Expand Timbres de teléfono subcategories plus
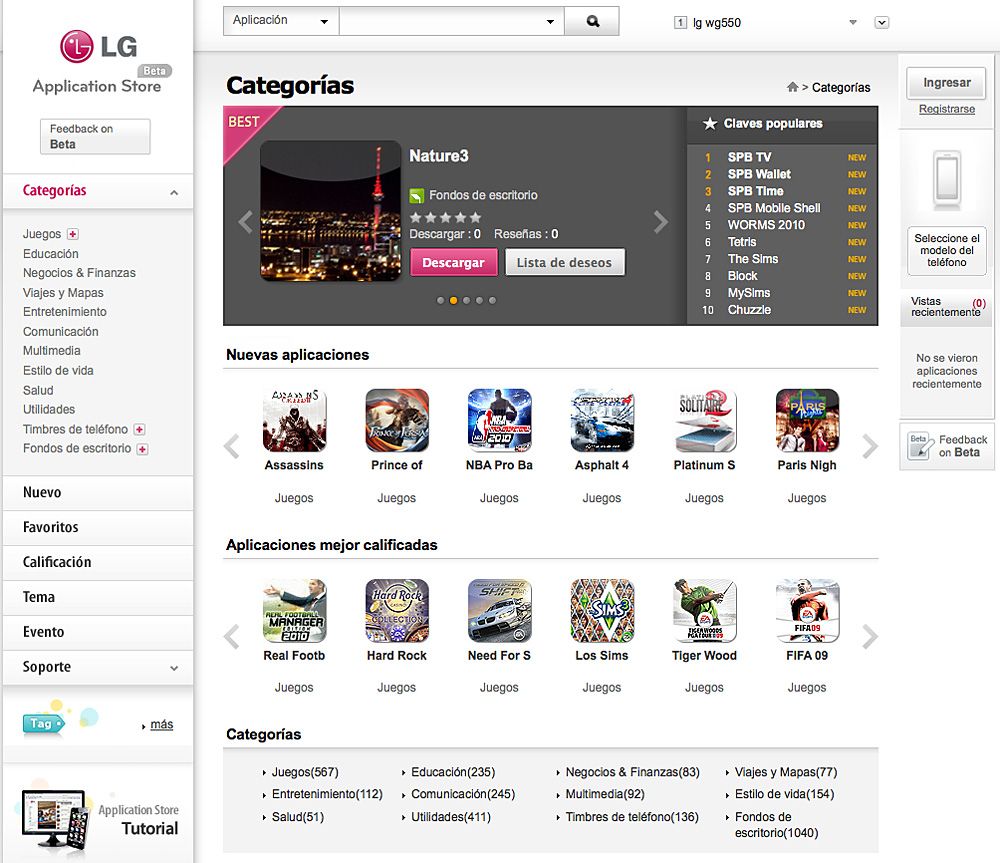1000x863 pixels. 139,429
